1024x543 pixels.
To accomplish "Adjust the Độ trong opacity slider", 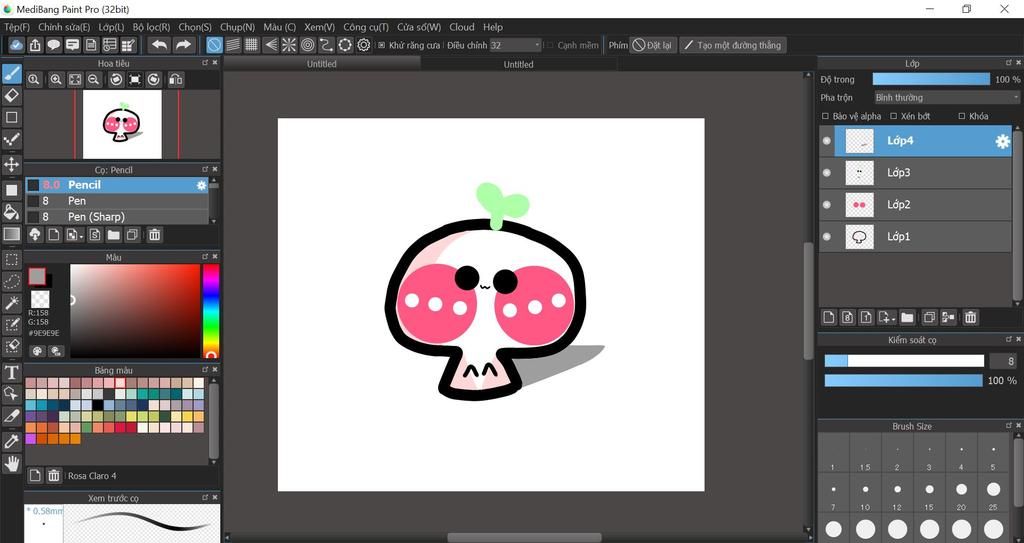I will (931, 79).
